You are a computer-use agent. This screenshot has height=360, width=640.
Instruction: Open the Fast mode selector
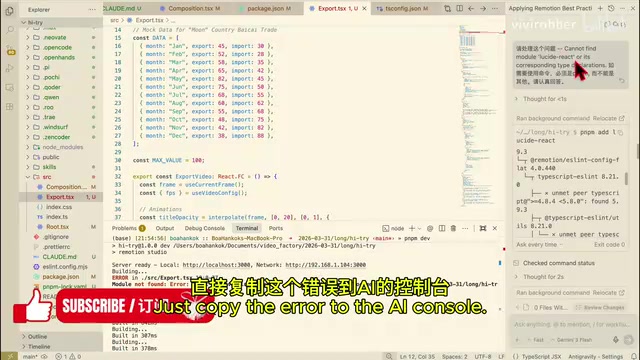tap(536, 340)
